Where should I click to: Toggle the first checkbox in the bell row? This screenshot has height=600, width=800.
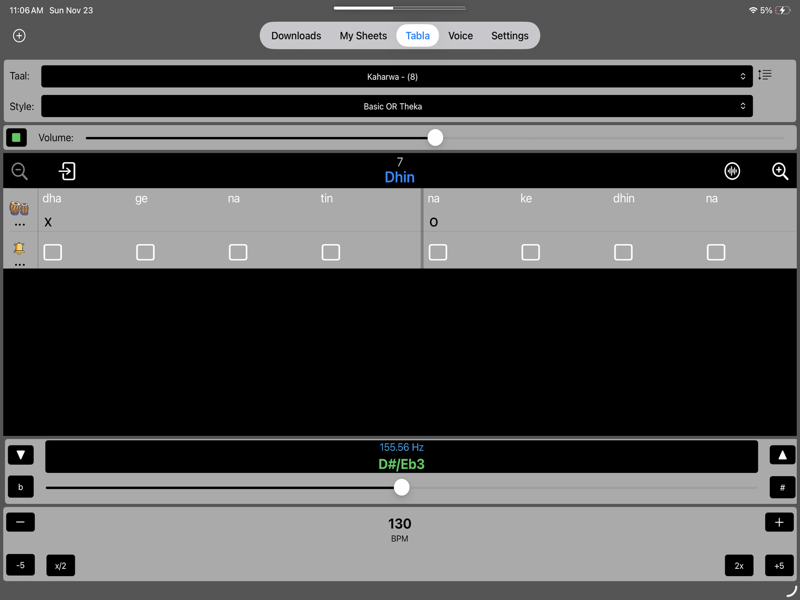(52, 253)
